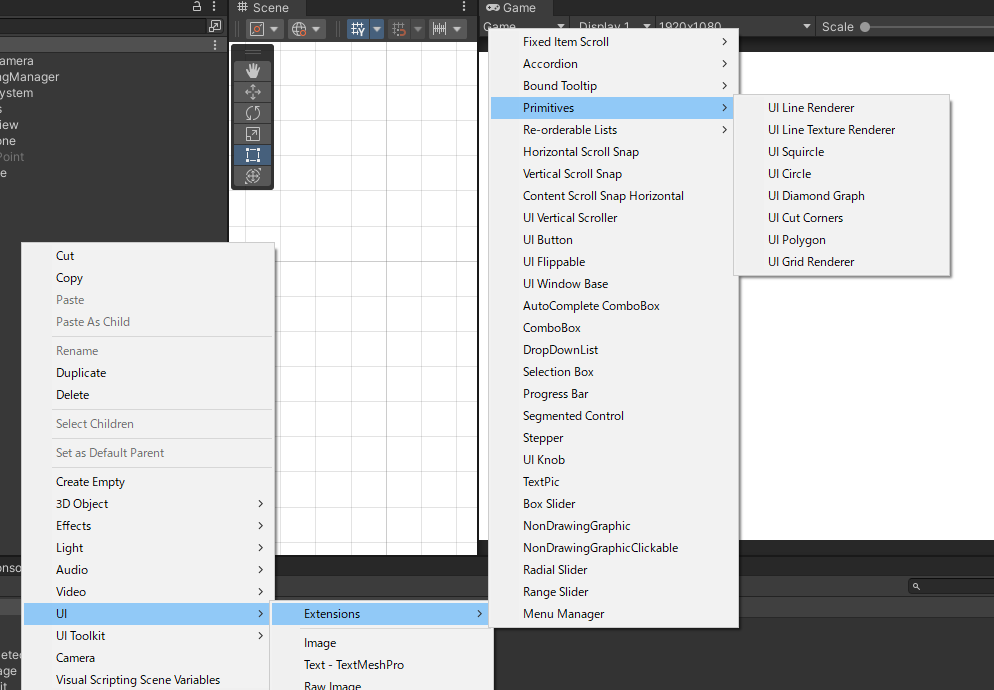The height and width of the screenshot is (690, 994).
Task: Open the Re-orderable Lists submenu
Action: (x=614, y=130)
